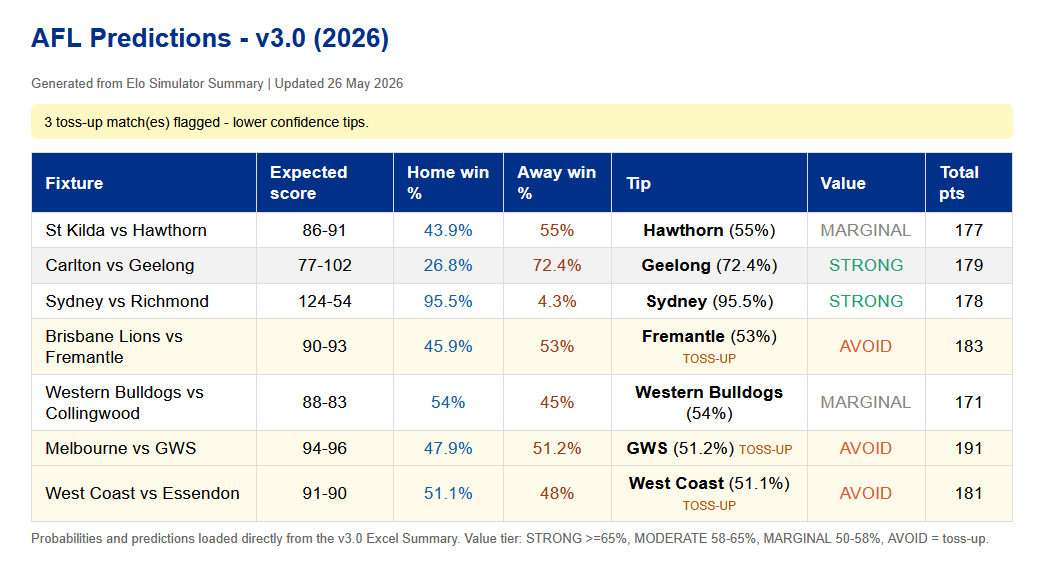Image resolution: width=1052 pixels, height=573 pixels.
Task: Click expected score 86-91
Action: point(325,230)
